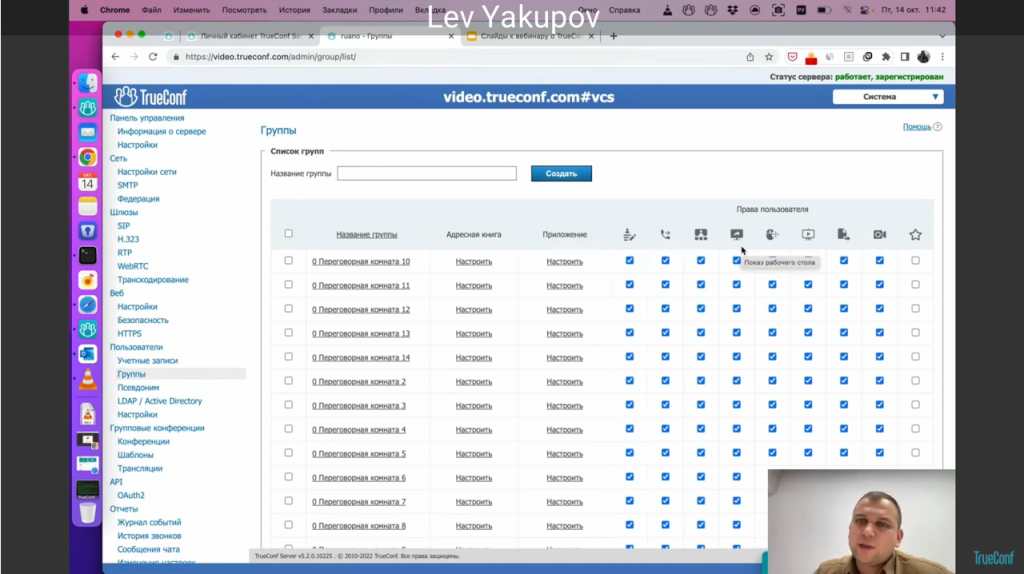Open new browser tab with plus
This screenshot has height=574, width=1024.
pos(613,36)
